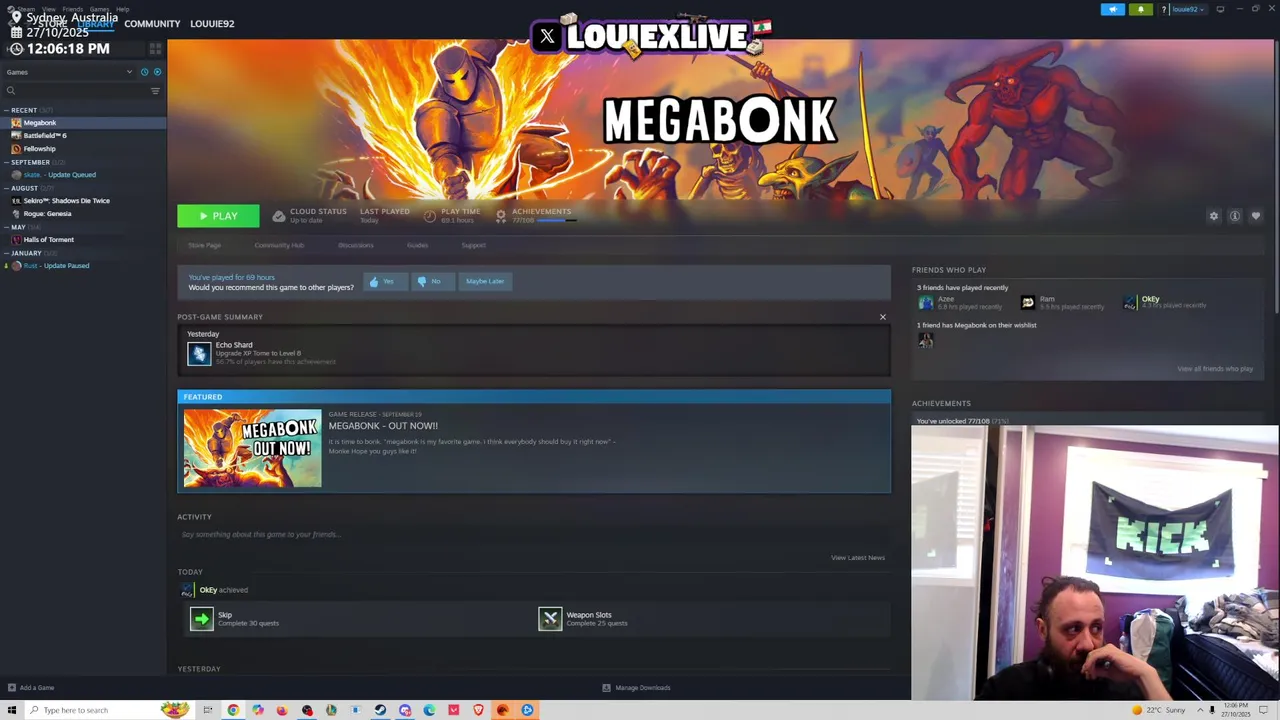The height and width of the screenshot is (720, 1280).
Task: Add Megabonk to favorites with heart icon
Action: pyautogui.click(x=1256, y=216)
